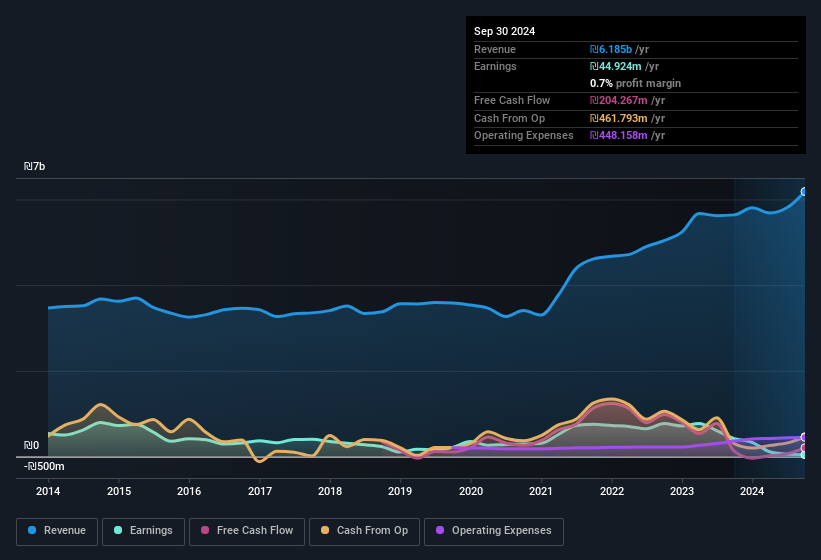Select the 2014 year label on x-axis

(48, 491)
